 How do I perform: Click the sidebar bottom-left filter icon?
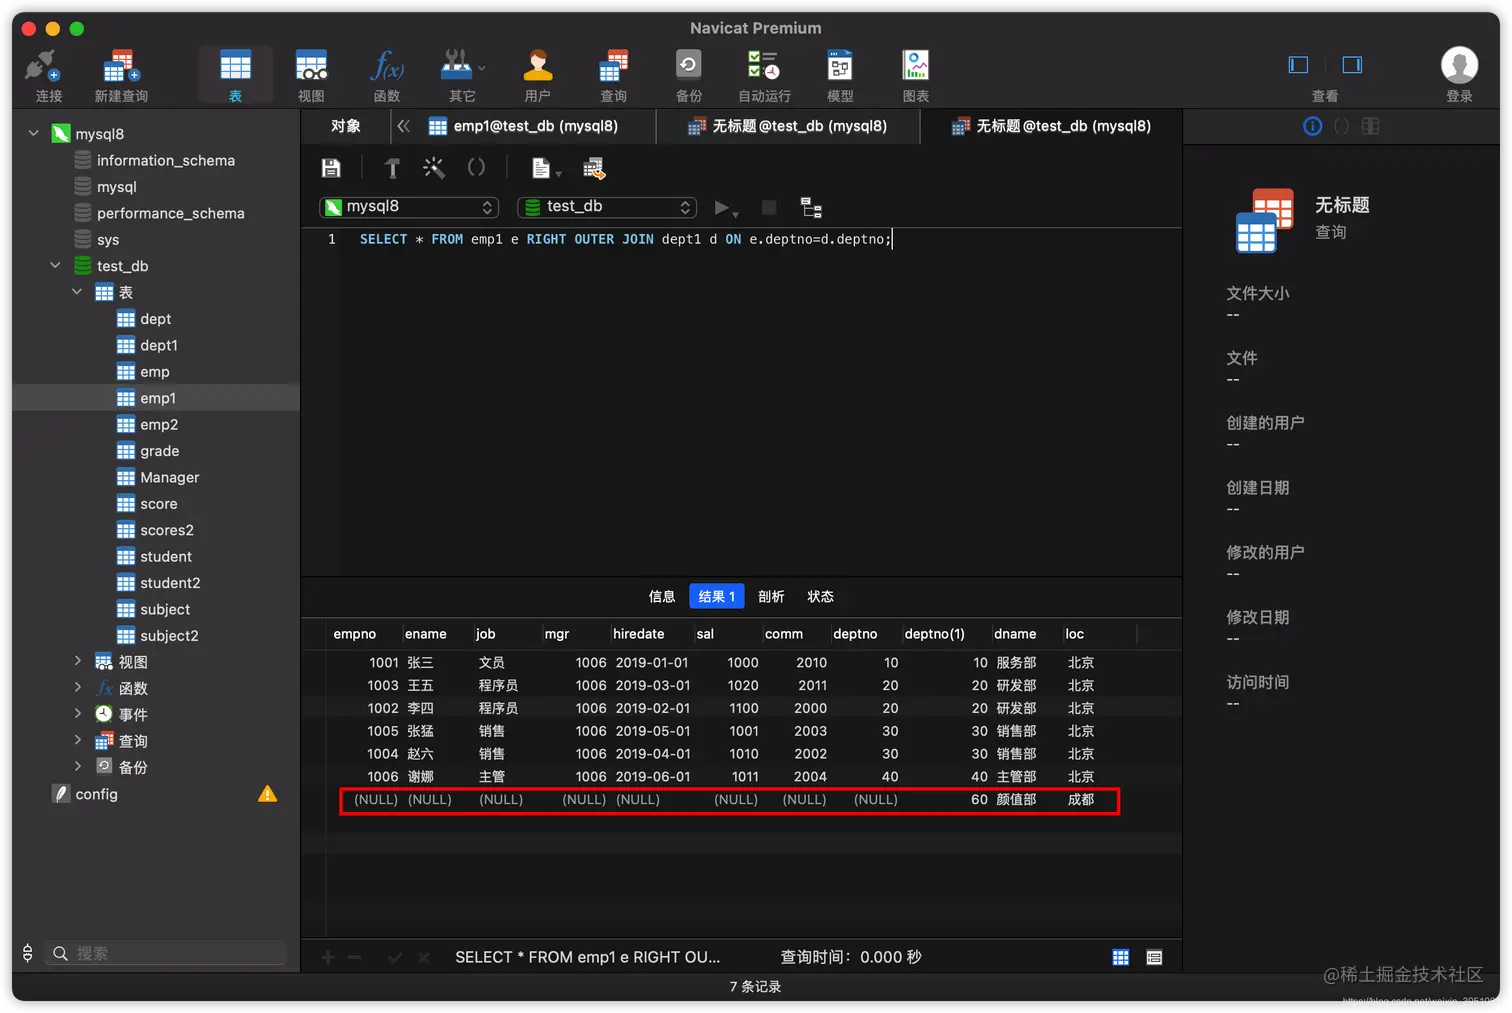[28, 953]
